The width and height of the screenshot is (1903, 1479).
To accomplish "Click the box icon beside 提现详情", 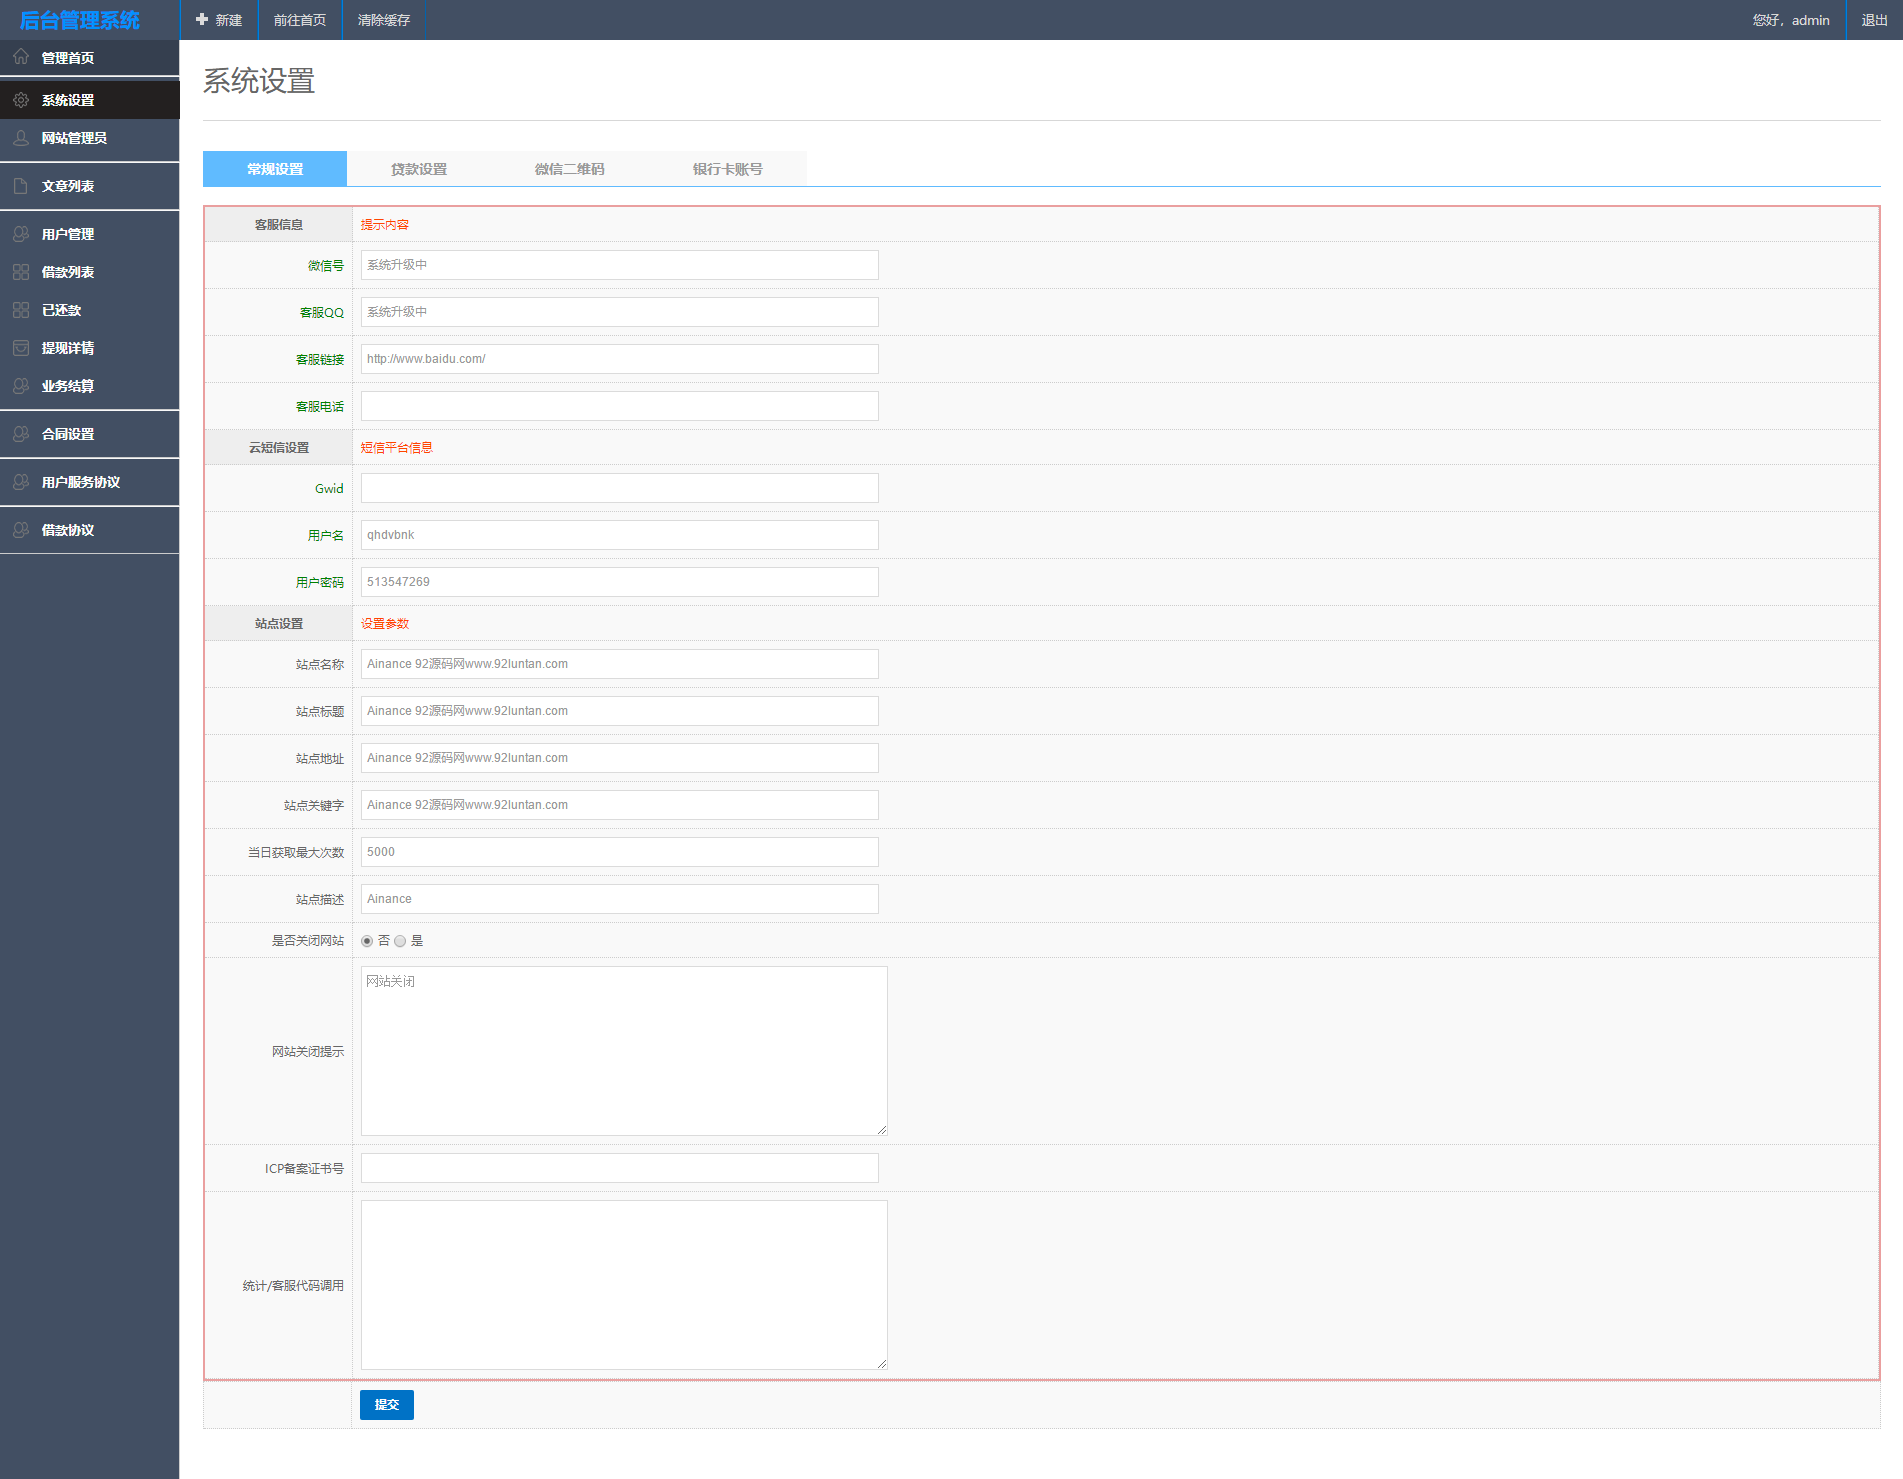I will [x=21, y=348].
